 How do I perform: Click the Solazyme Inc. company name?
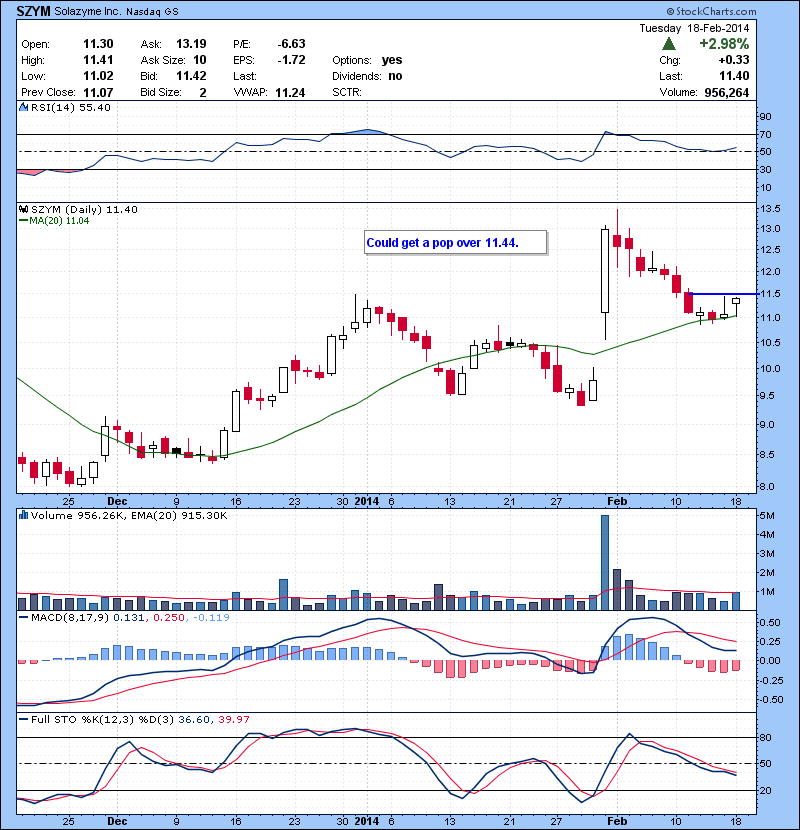point(87,11)
